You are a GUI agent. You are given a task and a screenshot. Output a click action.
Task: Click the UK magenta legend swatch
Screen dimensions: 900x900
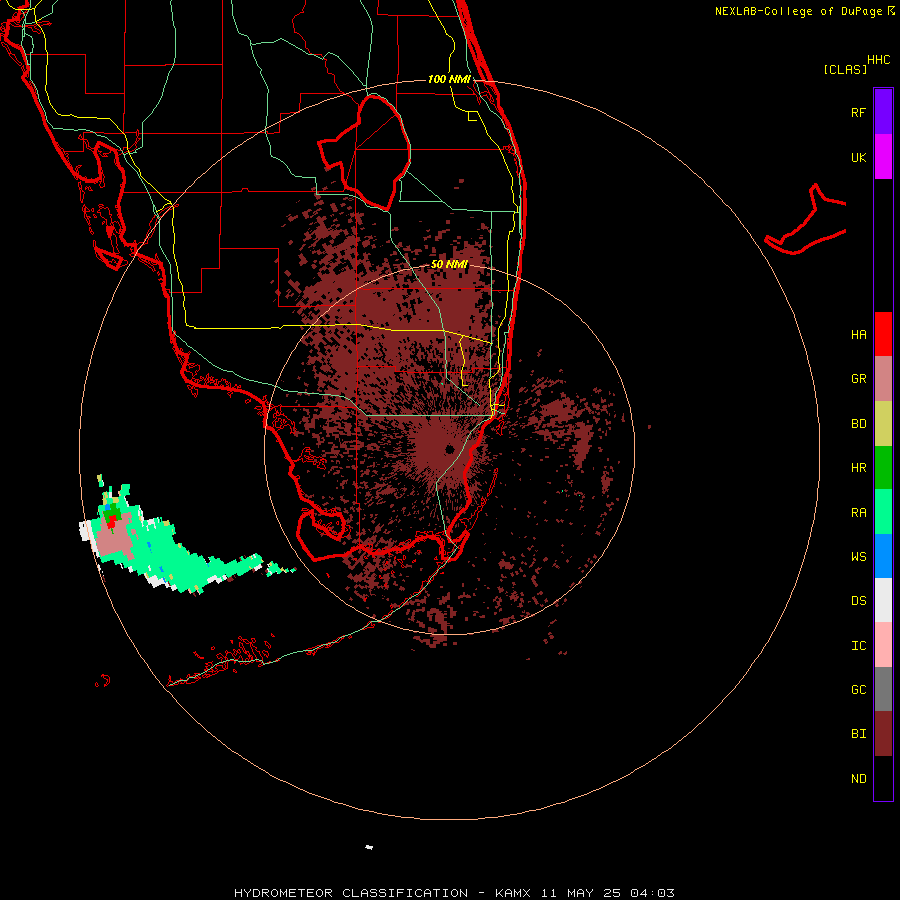tap(883, 157)
